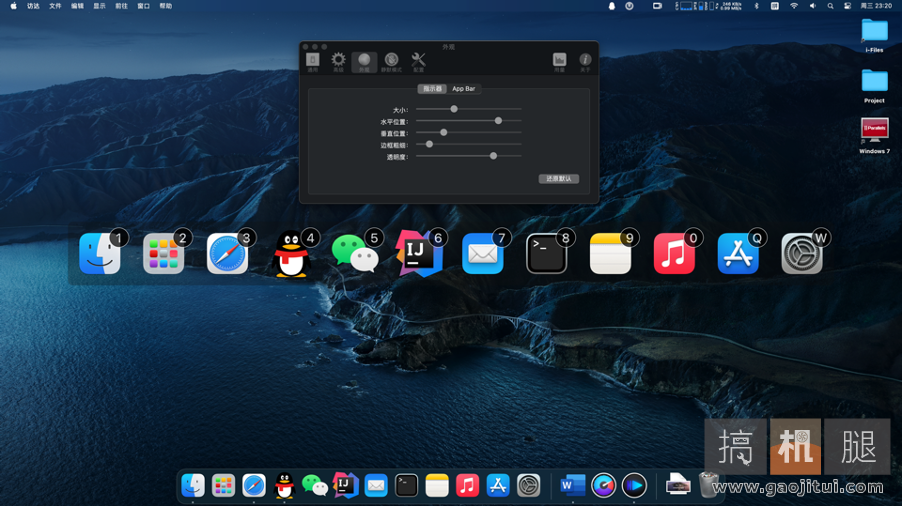Click the volume icon in menu bar
Screen dimensions: 902x506
(x=812, y=6)
